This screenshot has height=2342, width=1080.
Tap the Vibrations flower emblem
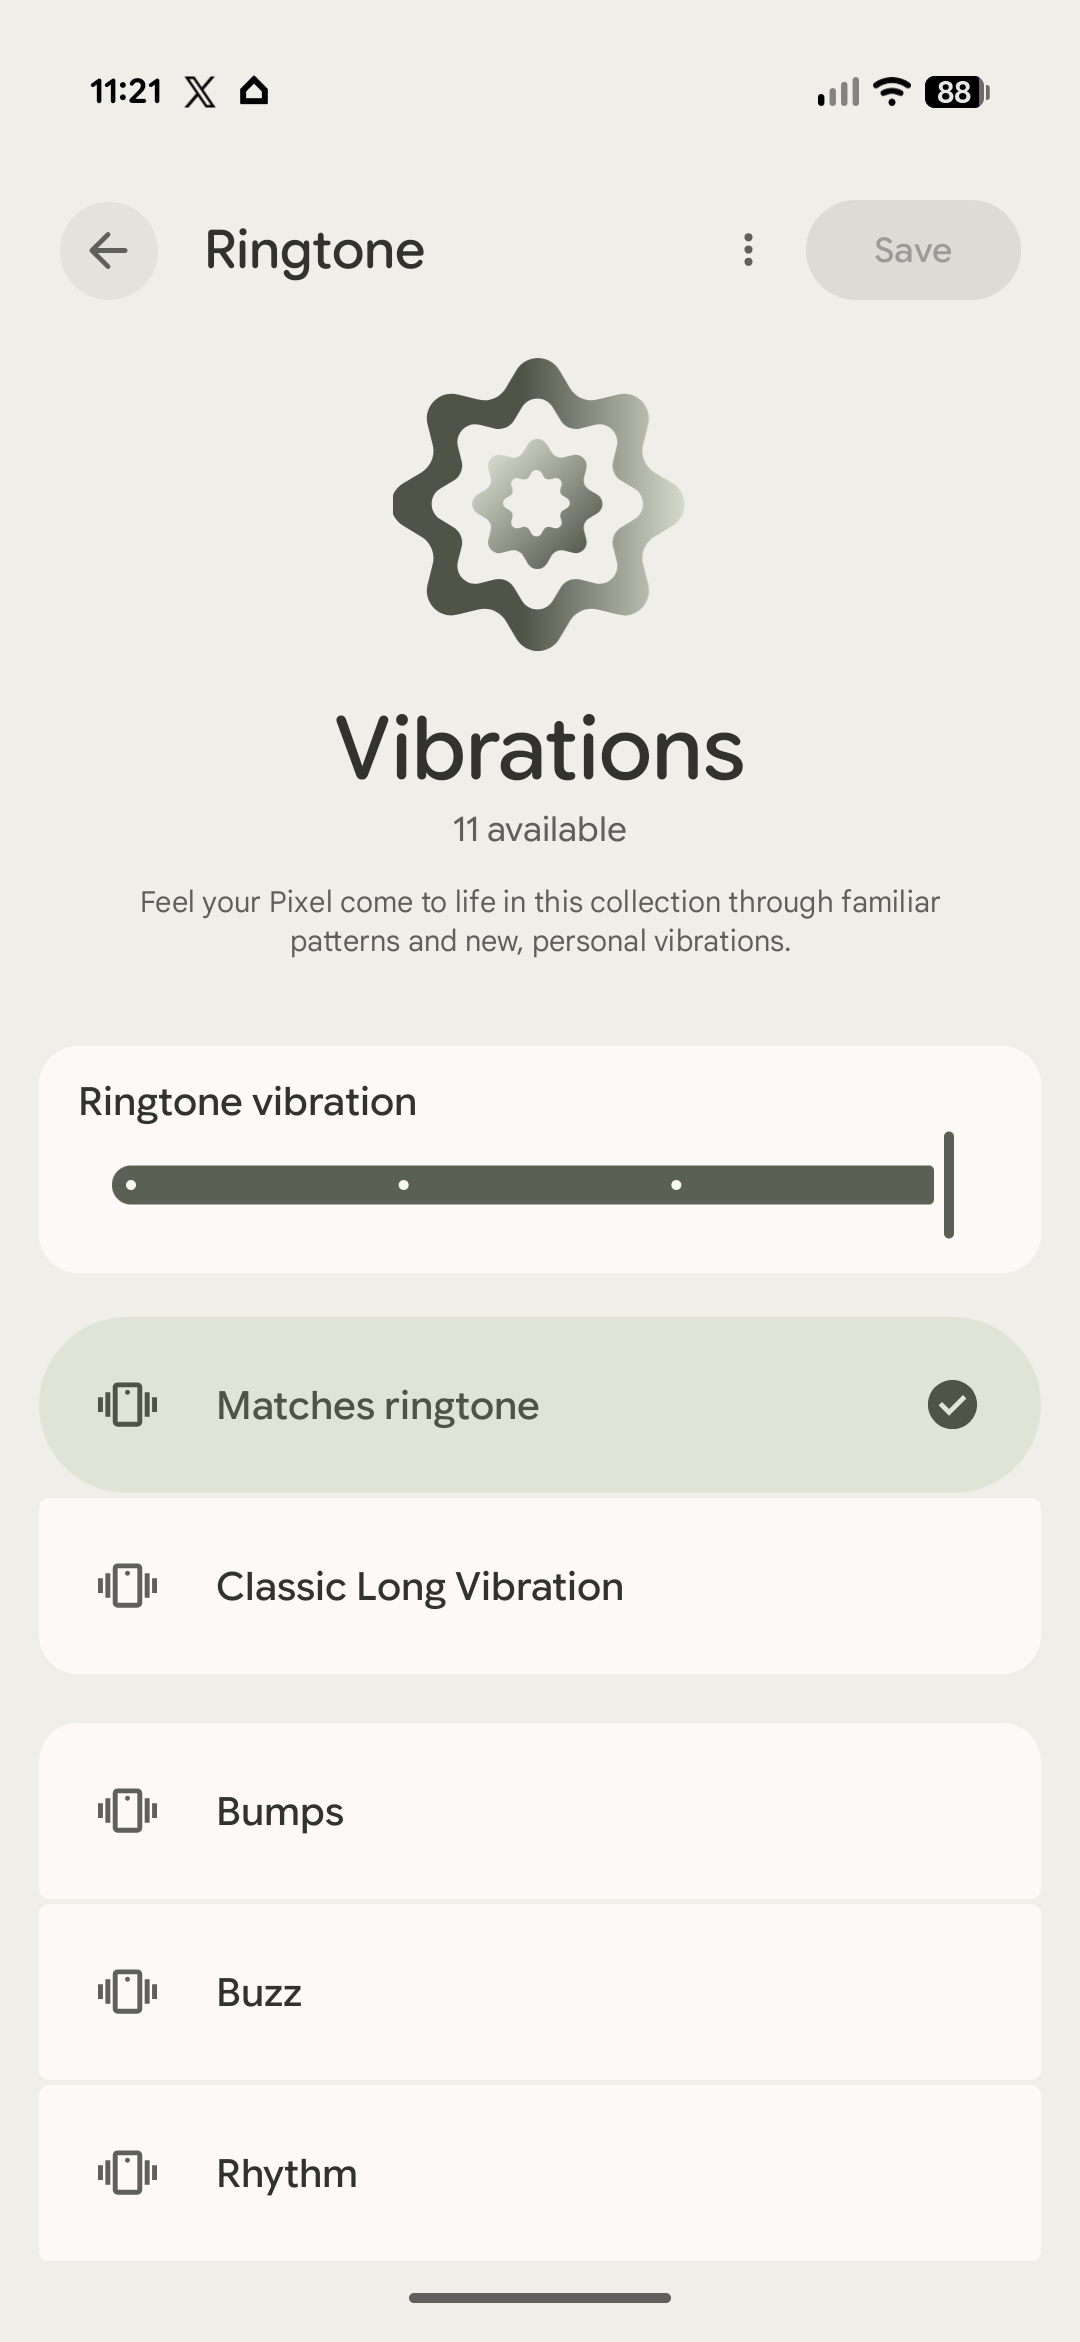tap(539, 504)
